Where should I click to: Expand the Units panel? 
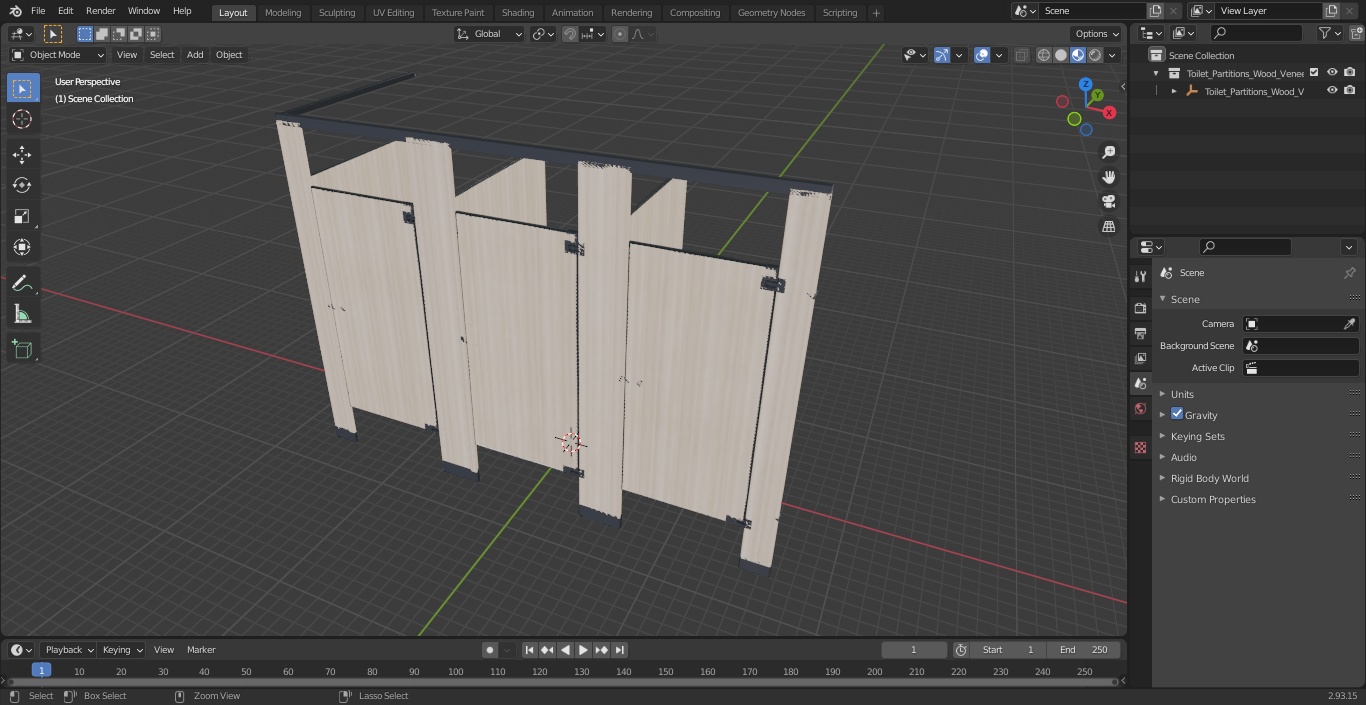1182,394
